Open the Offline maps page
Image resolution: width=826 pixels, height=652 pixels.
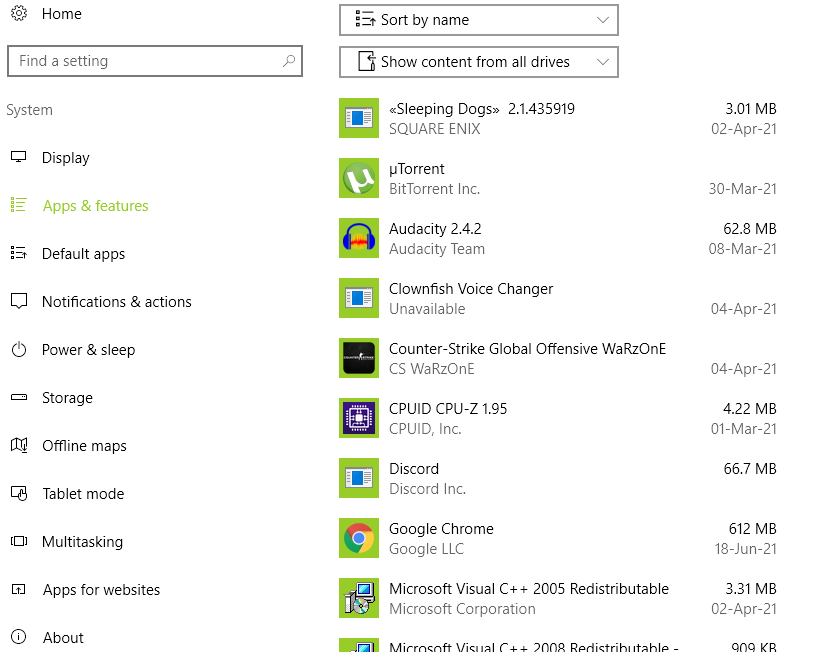coord(84,446)
